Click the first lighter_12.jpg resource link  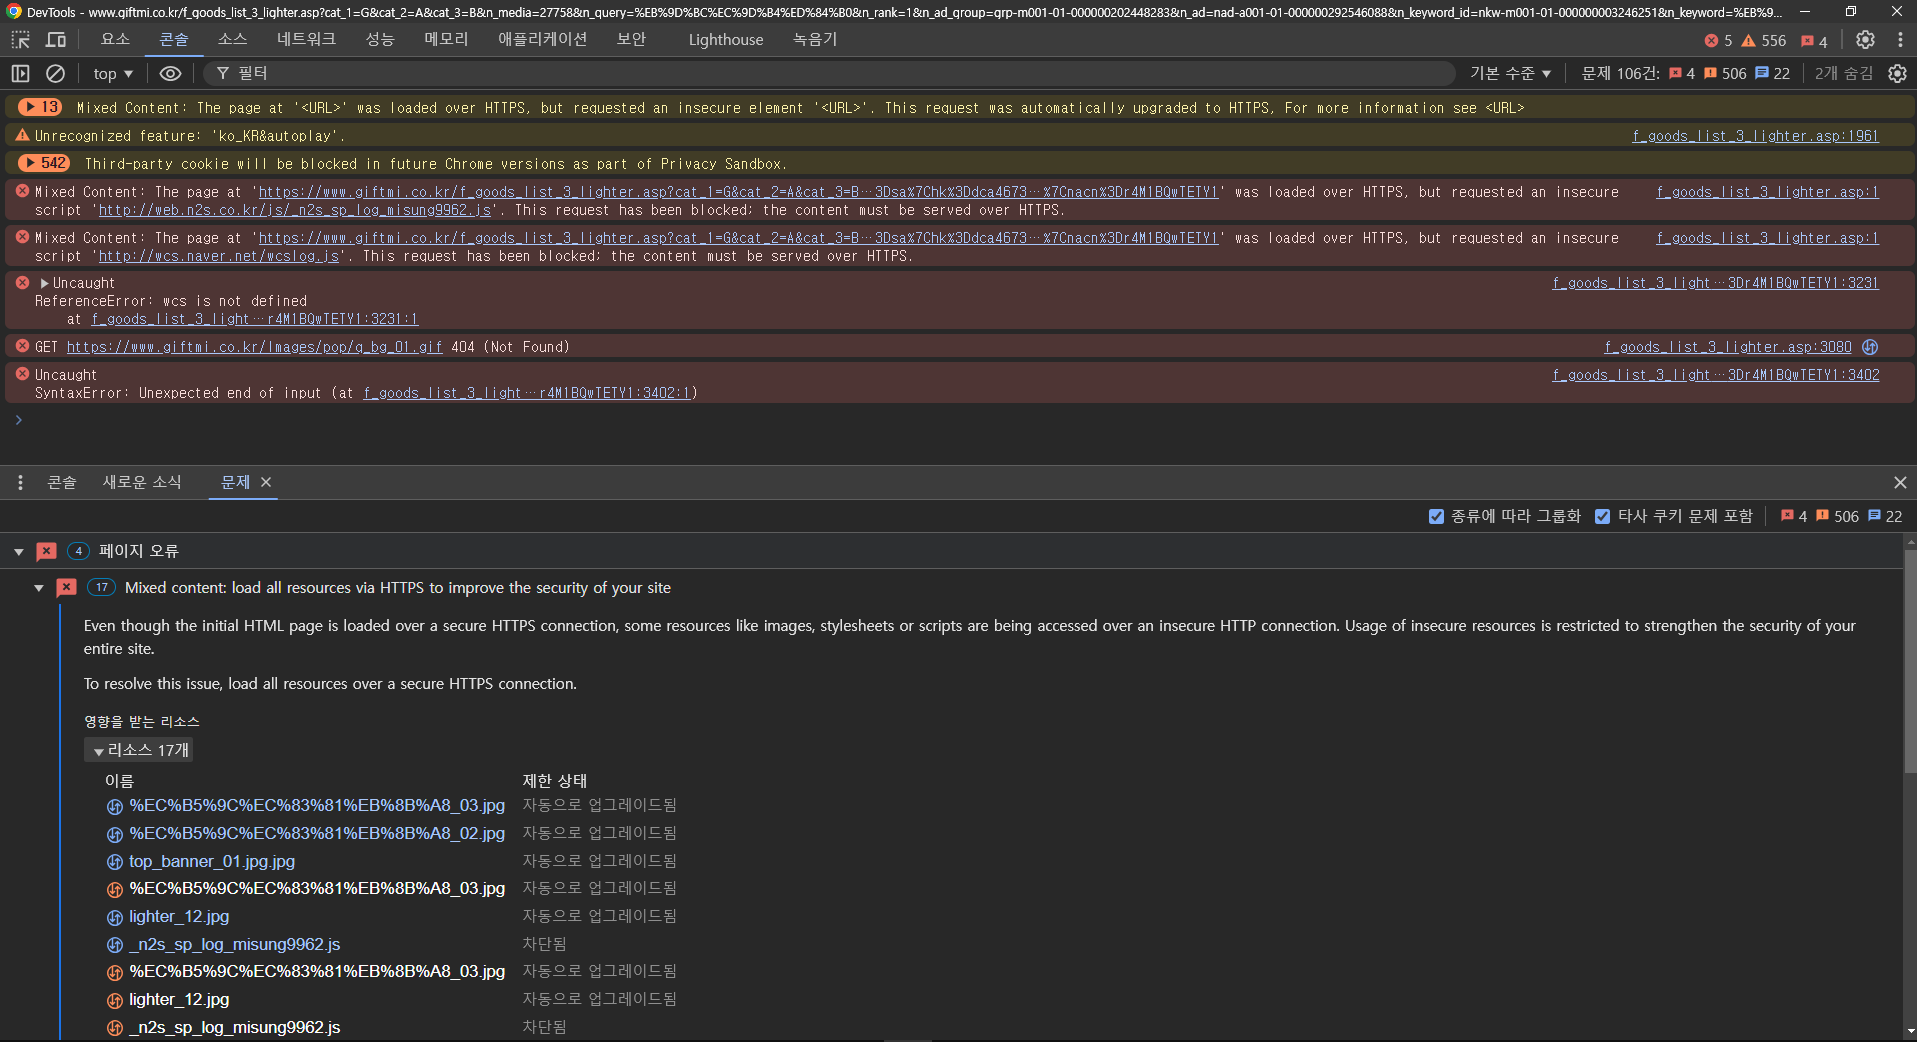pos(179,917)
